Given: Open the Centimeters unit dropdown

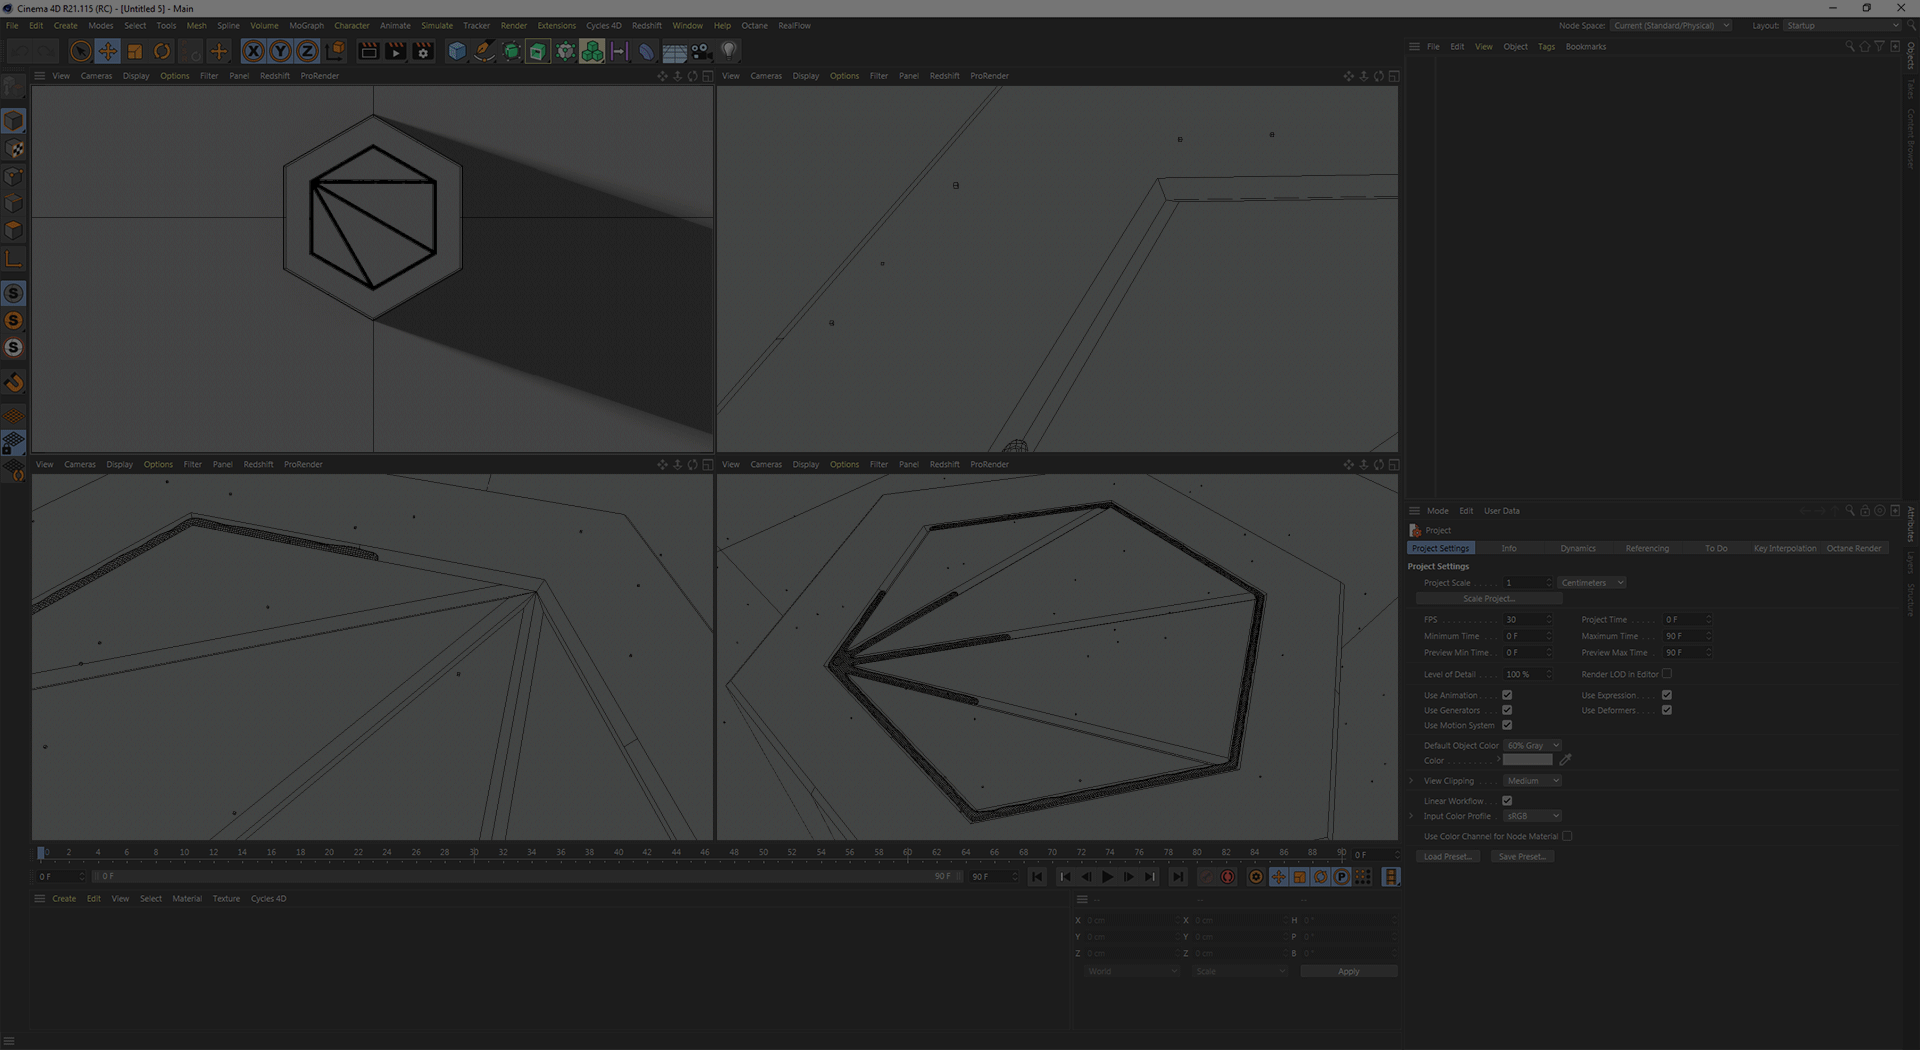Looking at the screenshot, I should pyautogui.click(x=1591, y=583).
